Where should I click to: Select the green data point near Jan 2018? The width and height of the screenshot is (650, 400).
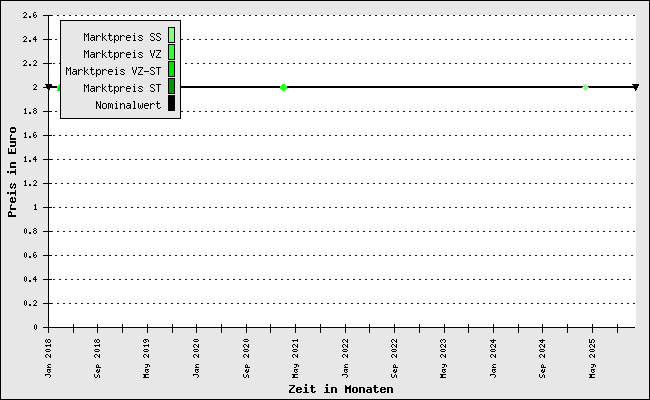coord(59,88)
